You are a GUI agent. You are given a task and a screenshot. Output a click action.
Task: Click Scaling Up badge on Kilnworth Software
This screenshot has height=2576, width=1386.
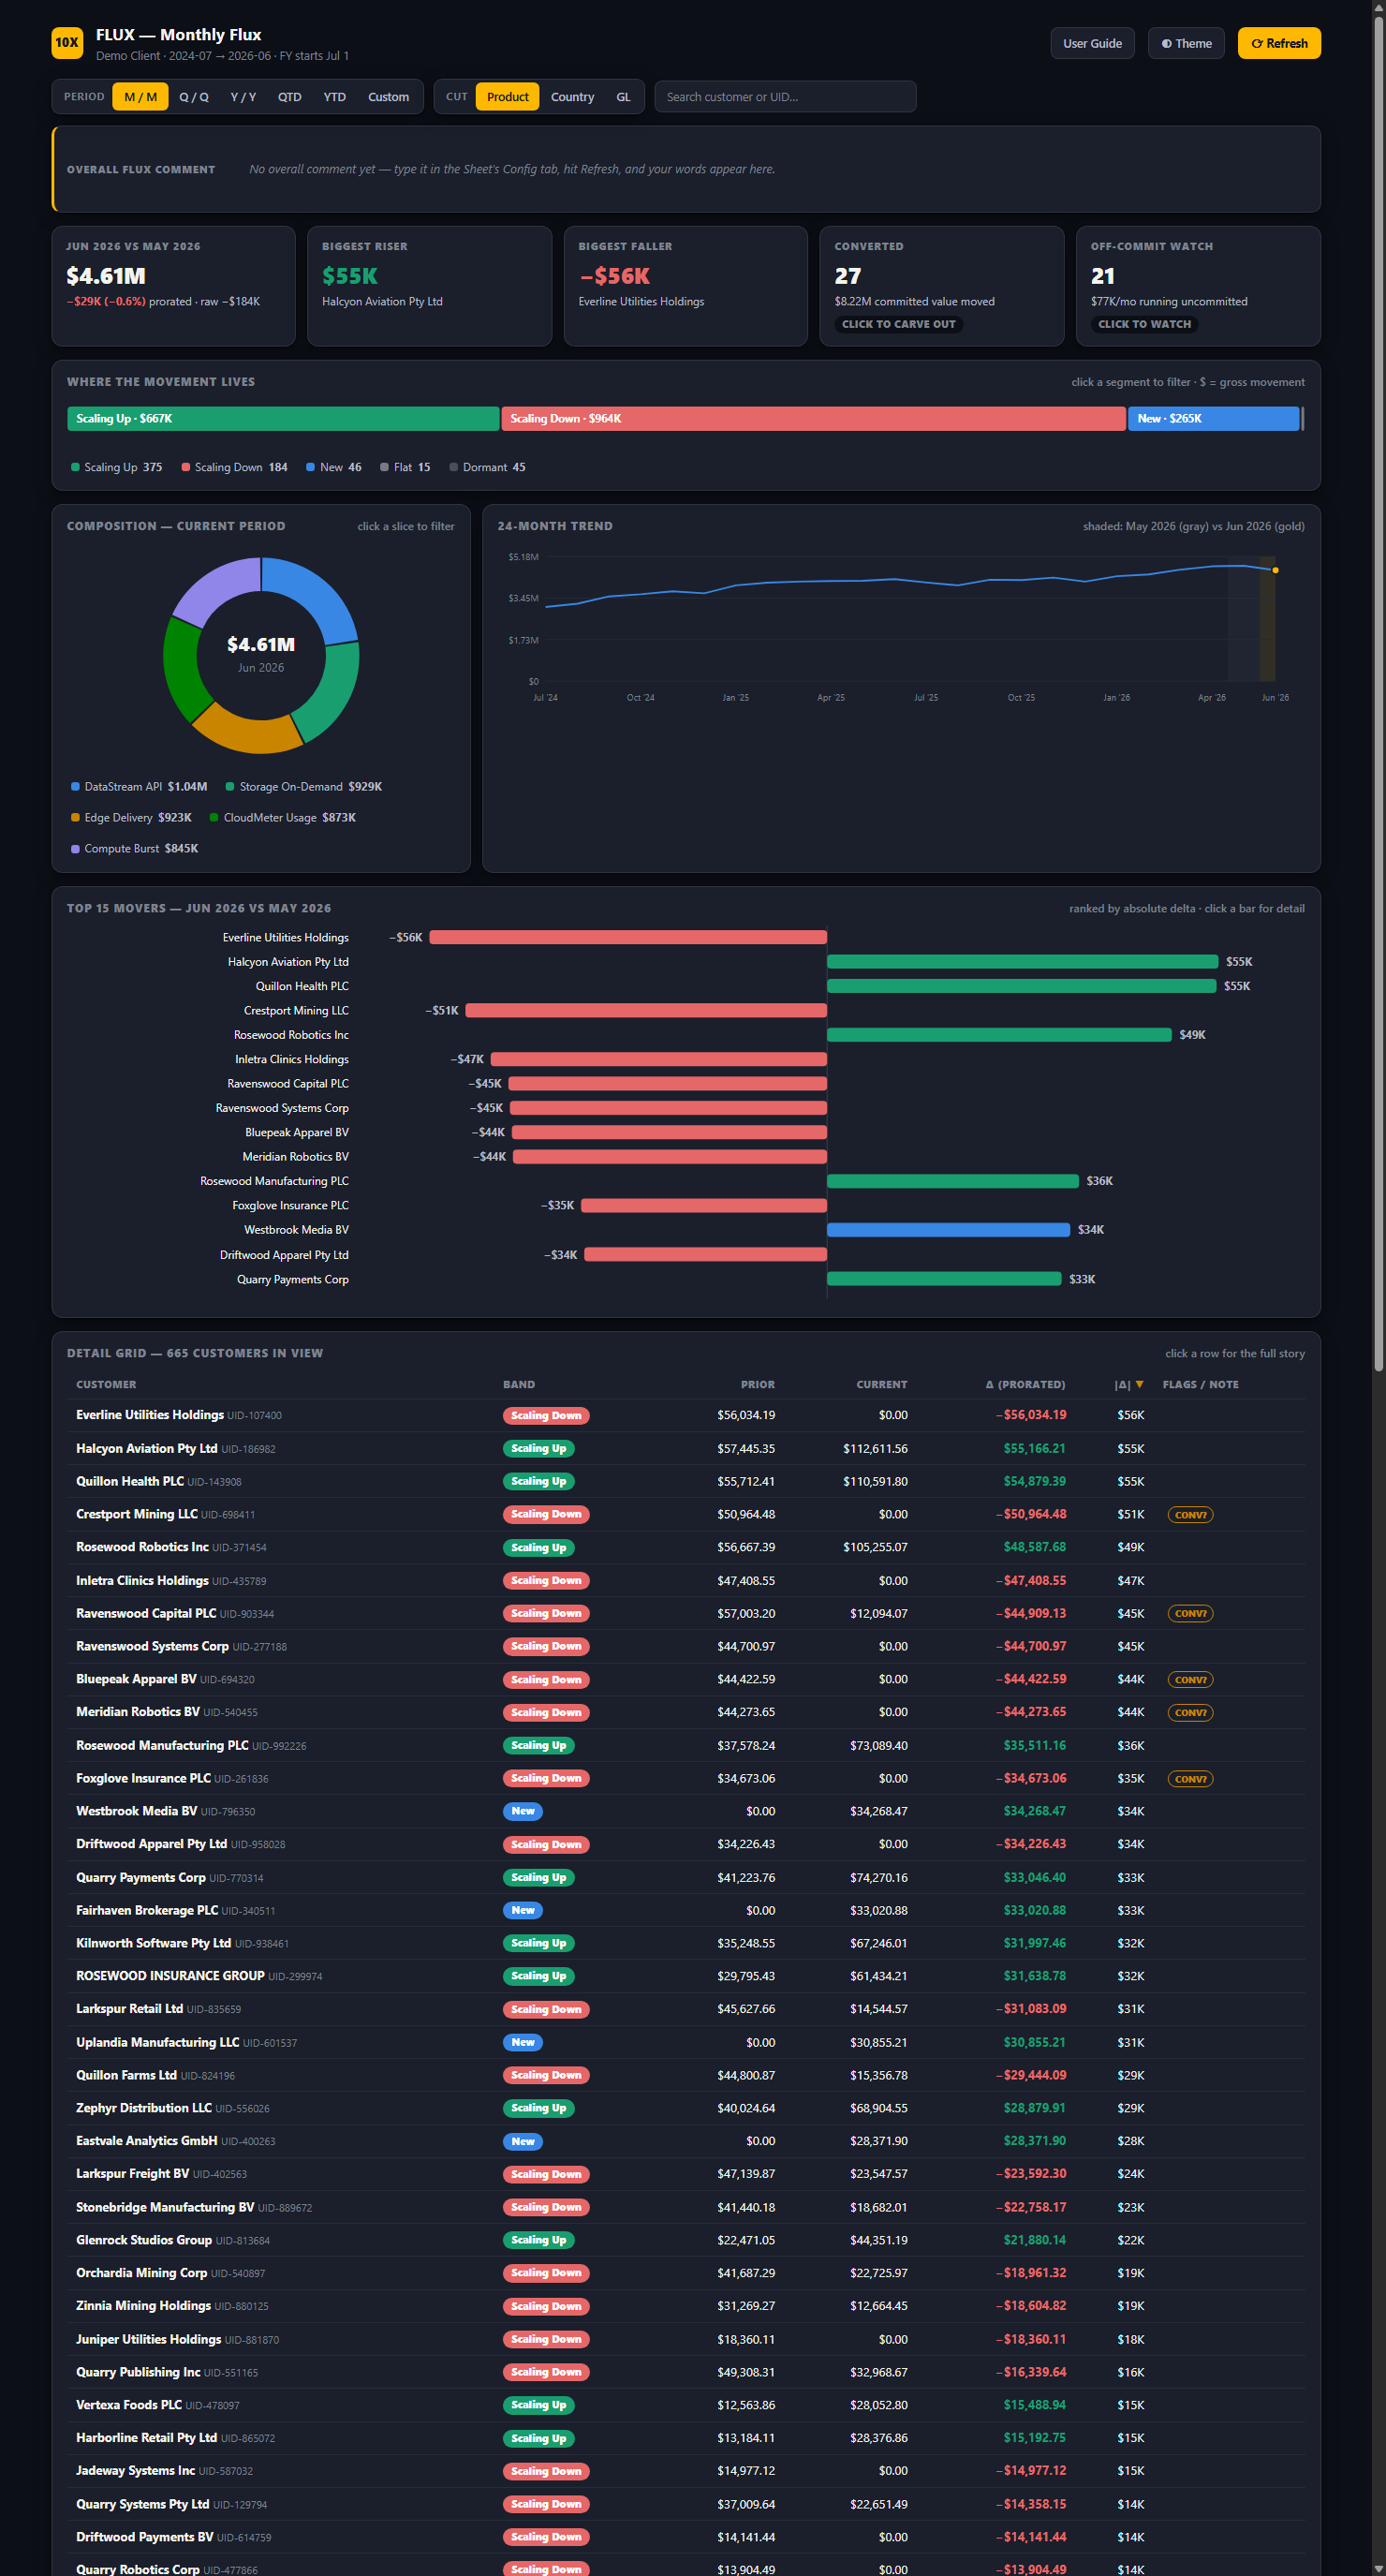pos(538,1943)
